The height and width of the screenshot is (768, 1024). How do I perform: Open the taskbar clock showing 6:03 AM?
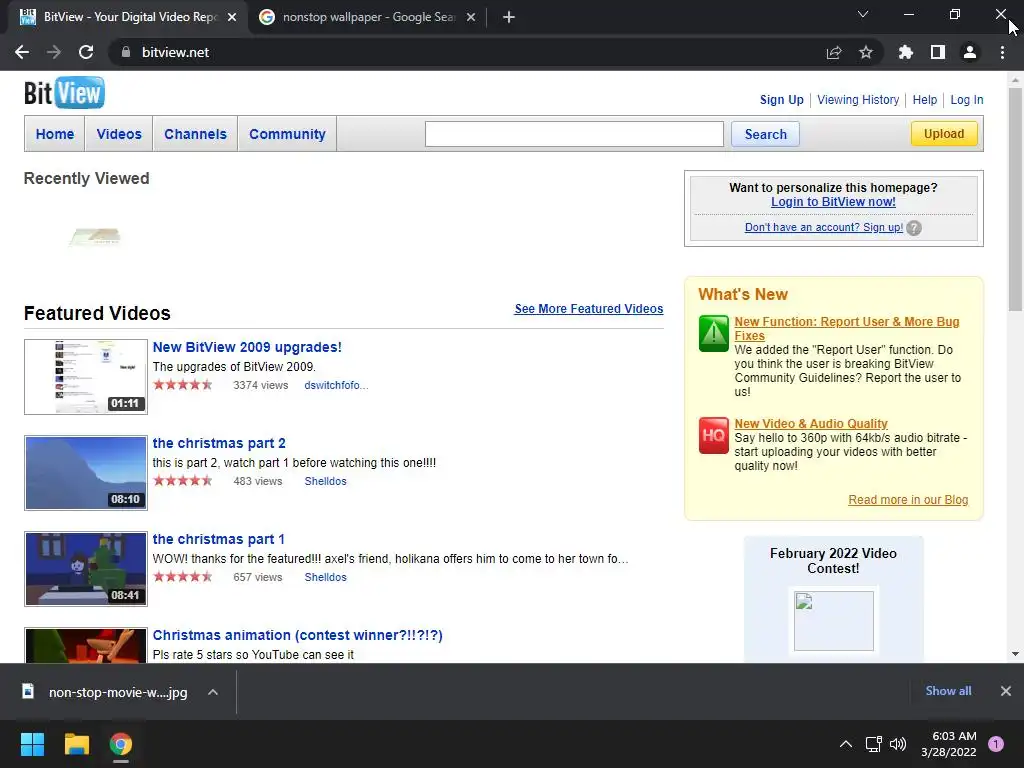point(948,744)
